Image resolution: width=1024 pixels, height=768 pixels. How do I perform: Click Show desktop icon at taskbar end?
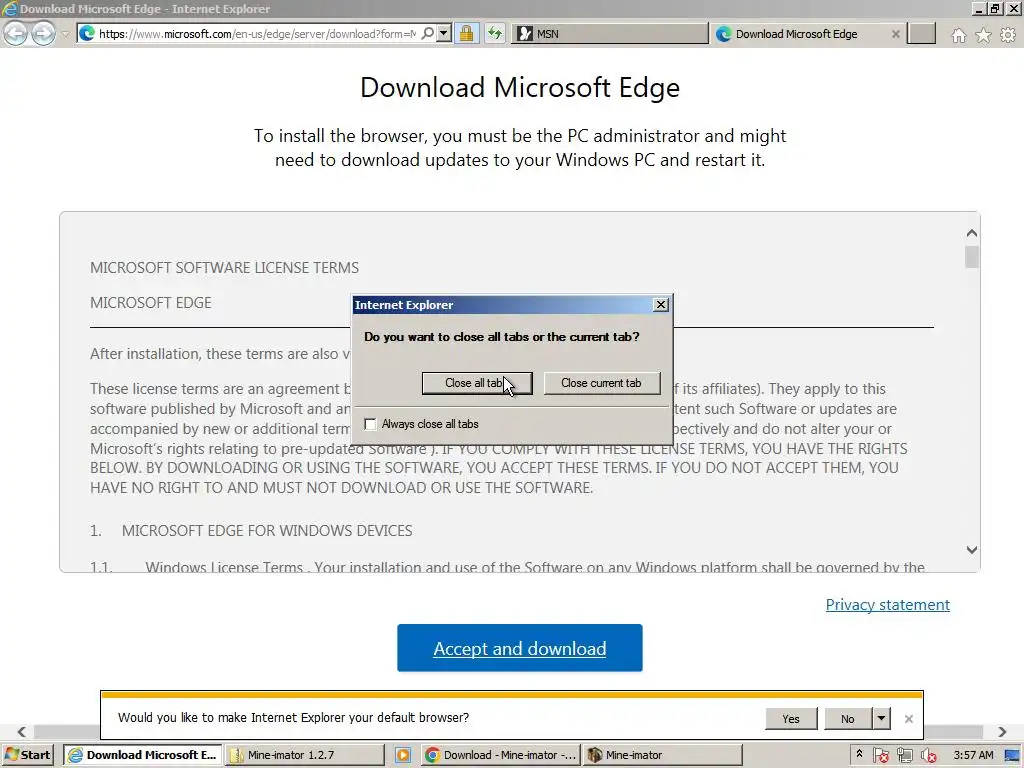(x=1012, y=756)
